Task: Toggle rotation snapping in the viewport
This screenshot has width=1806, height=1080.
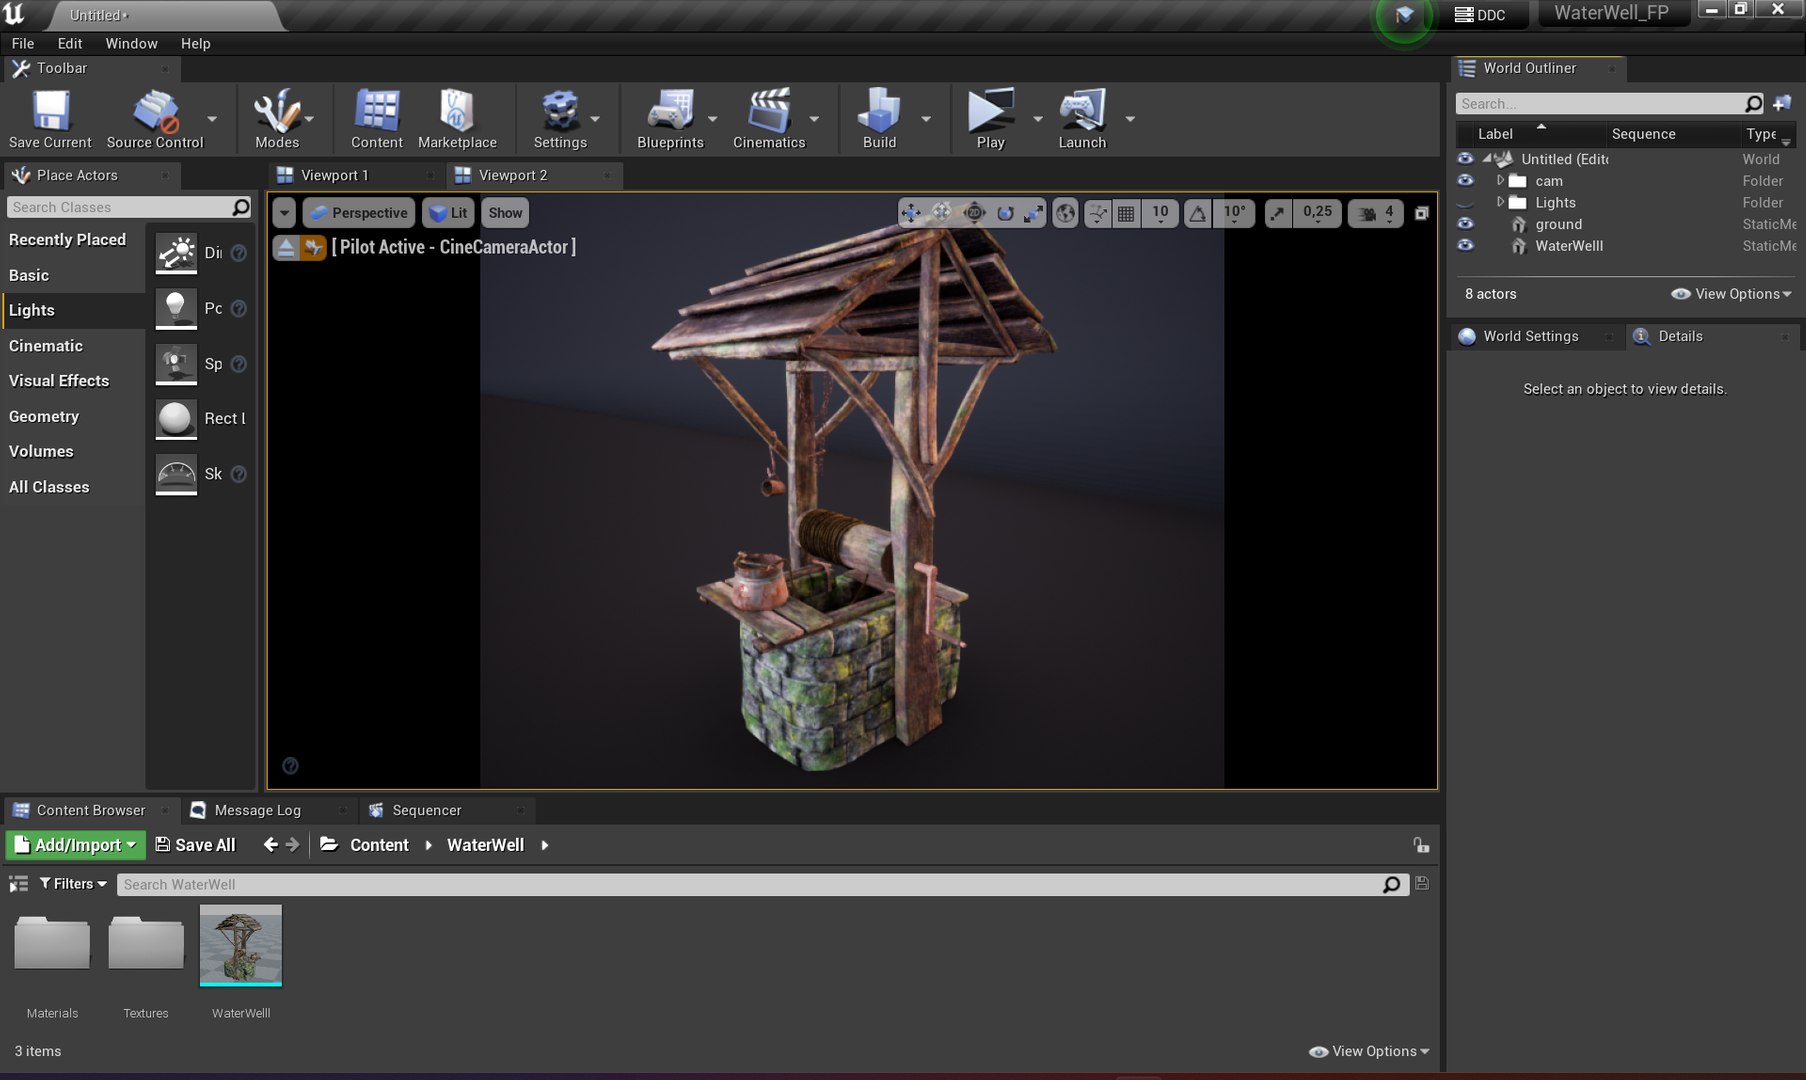Action: [x=1197, y=213]
